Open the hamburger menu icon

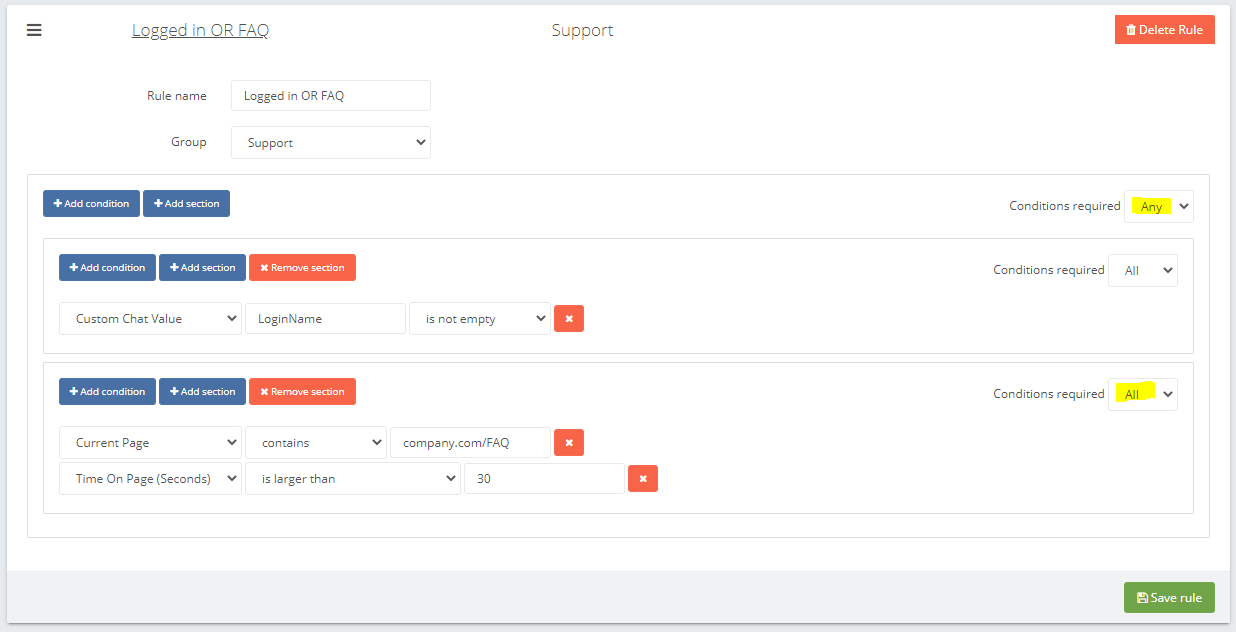(x=34, y=30)
